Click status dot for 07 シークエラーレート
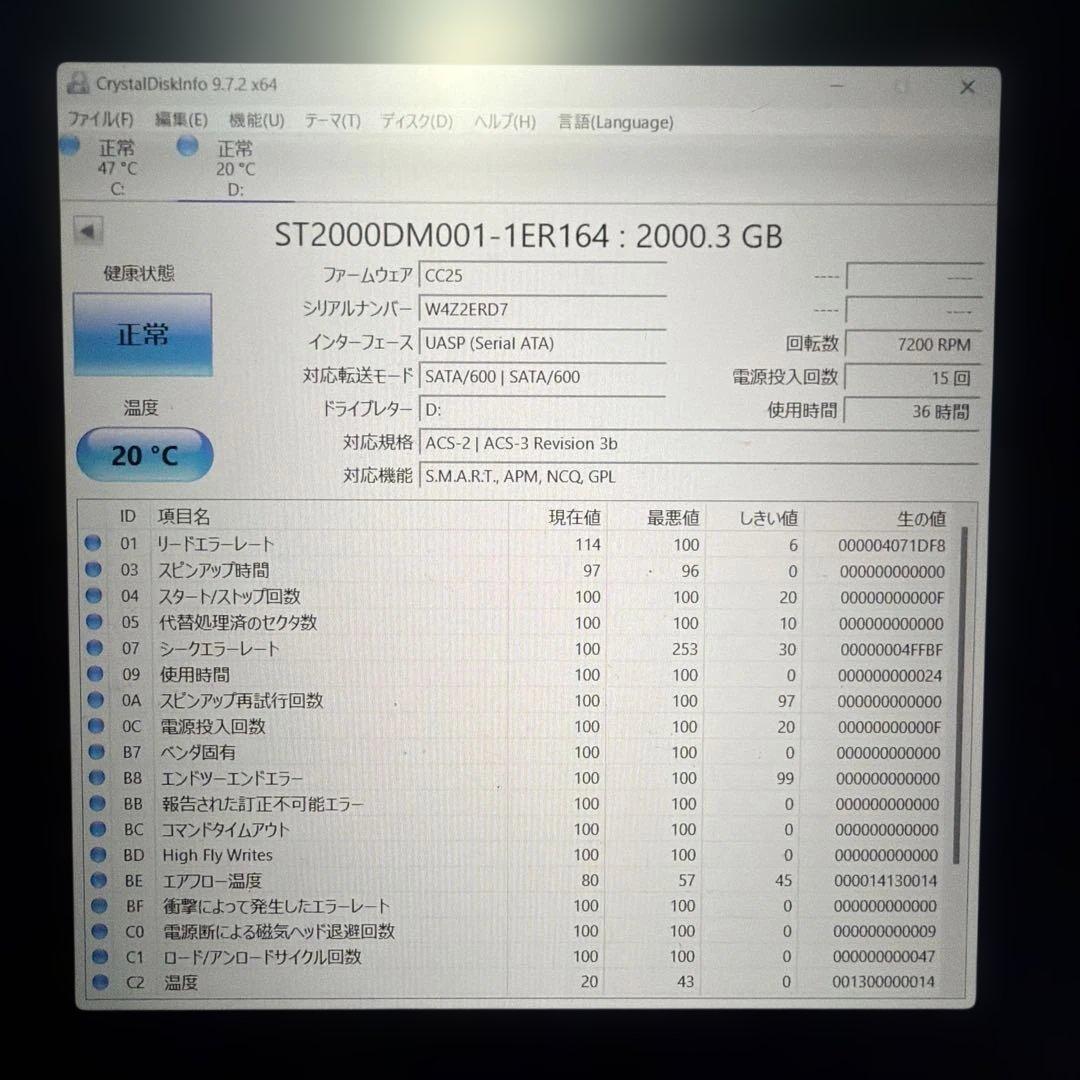 [94, 648]
